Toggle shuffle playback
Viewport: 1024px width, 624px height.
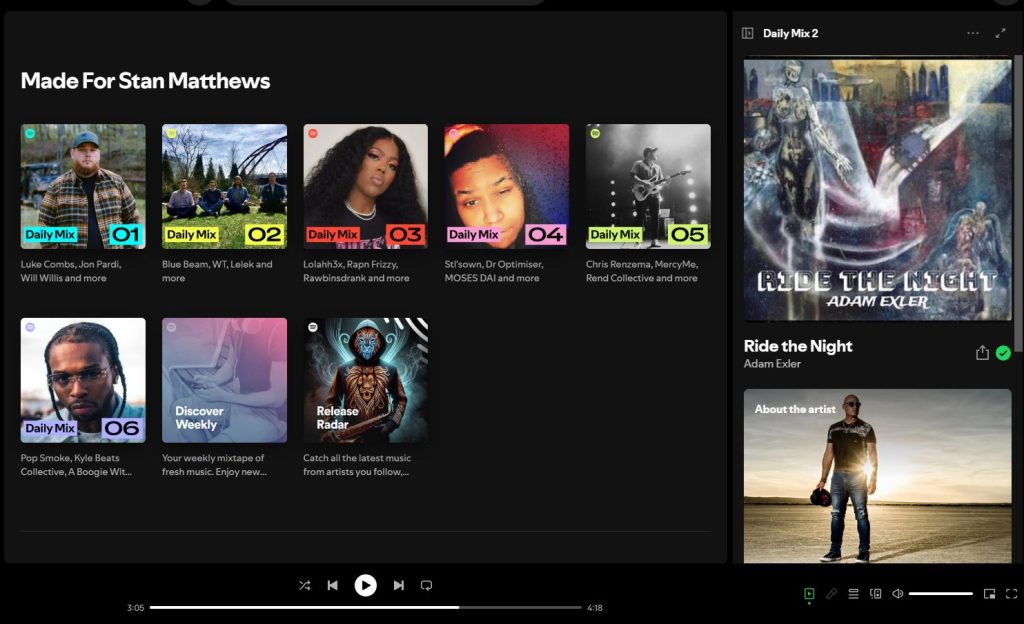tap(304, 585)
